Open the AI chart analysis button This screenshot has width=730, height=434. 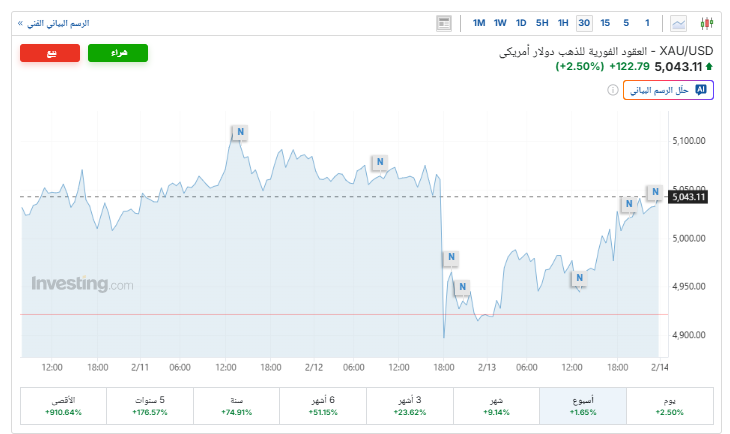coord(667,90)
